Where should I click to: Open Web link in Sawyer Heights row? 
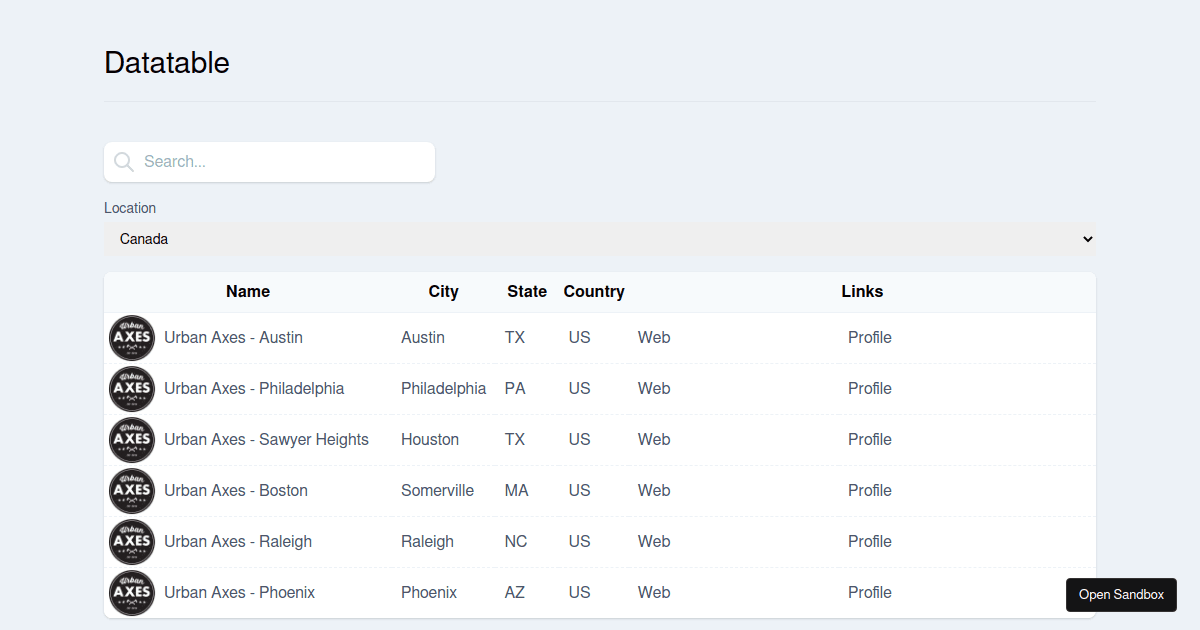tap(654, 440)
